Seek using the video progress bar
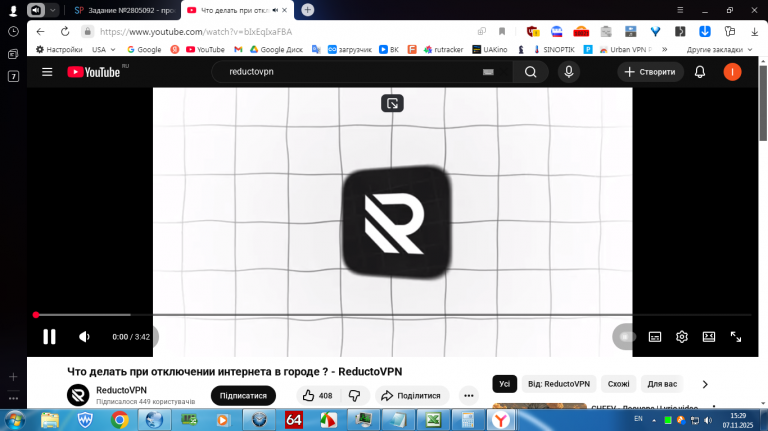Viewport: 768px width, 431px height. tap(393, 315)
